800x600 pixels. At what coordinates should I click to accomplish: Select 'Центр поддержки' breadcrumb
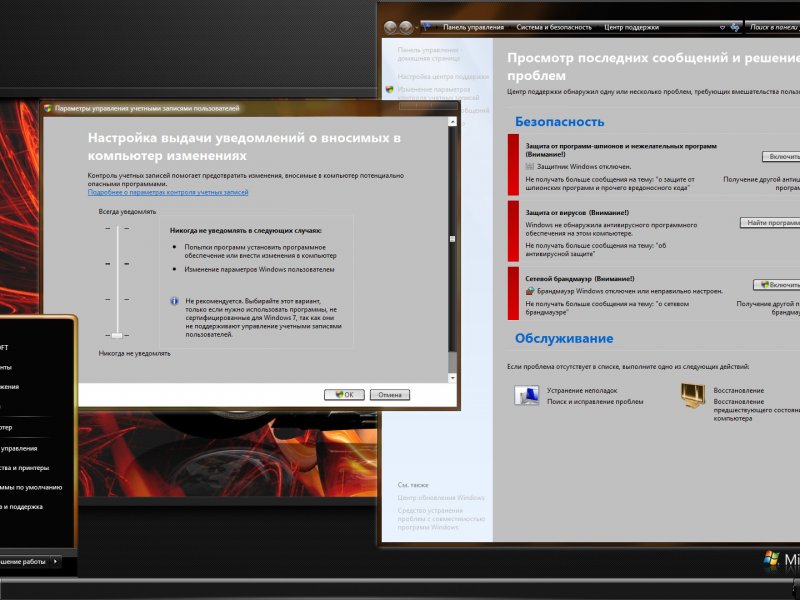[631, 27]
